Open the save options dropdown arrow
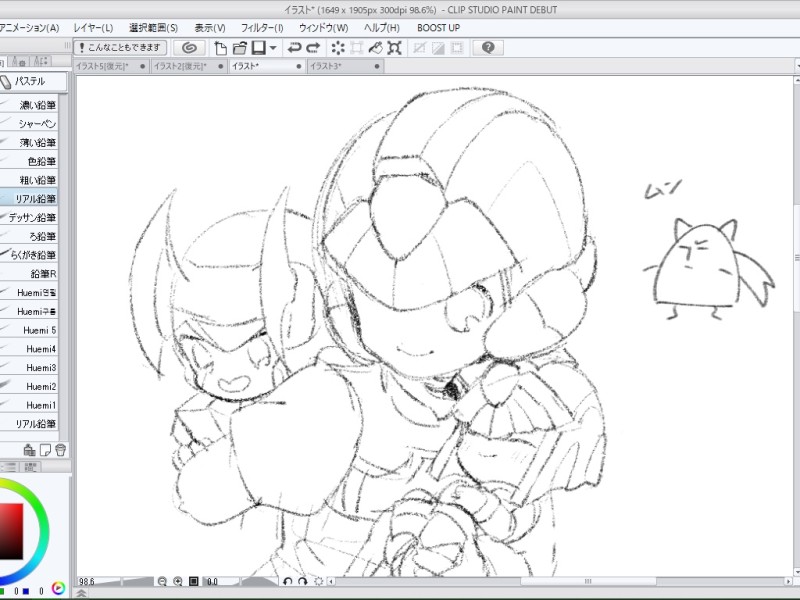 click(x=273, y=48)
